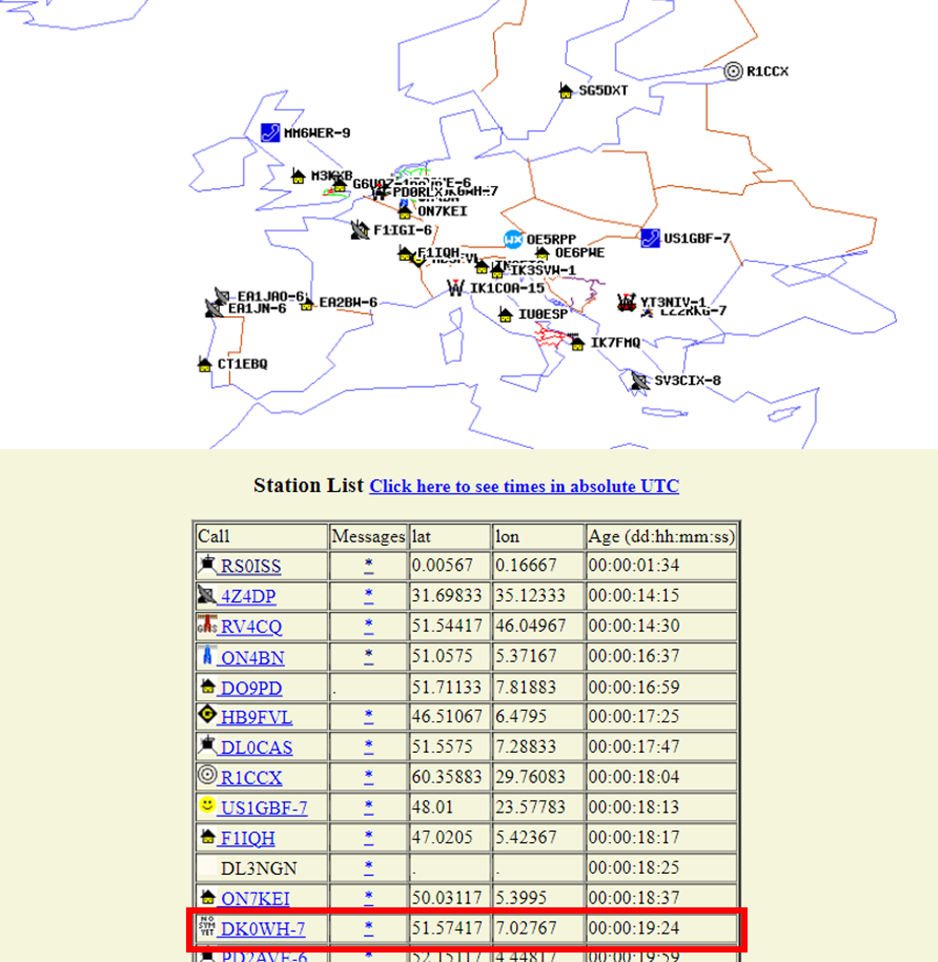938x962 pixels.
Task: Click age value 00:00:18:37
Action: pos(634,898)
